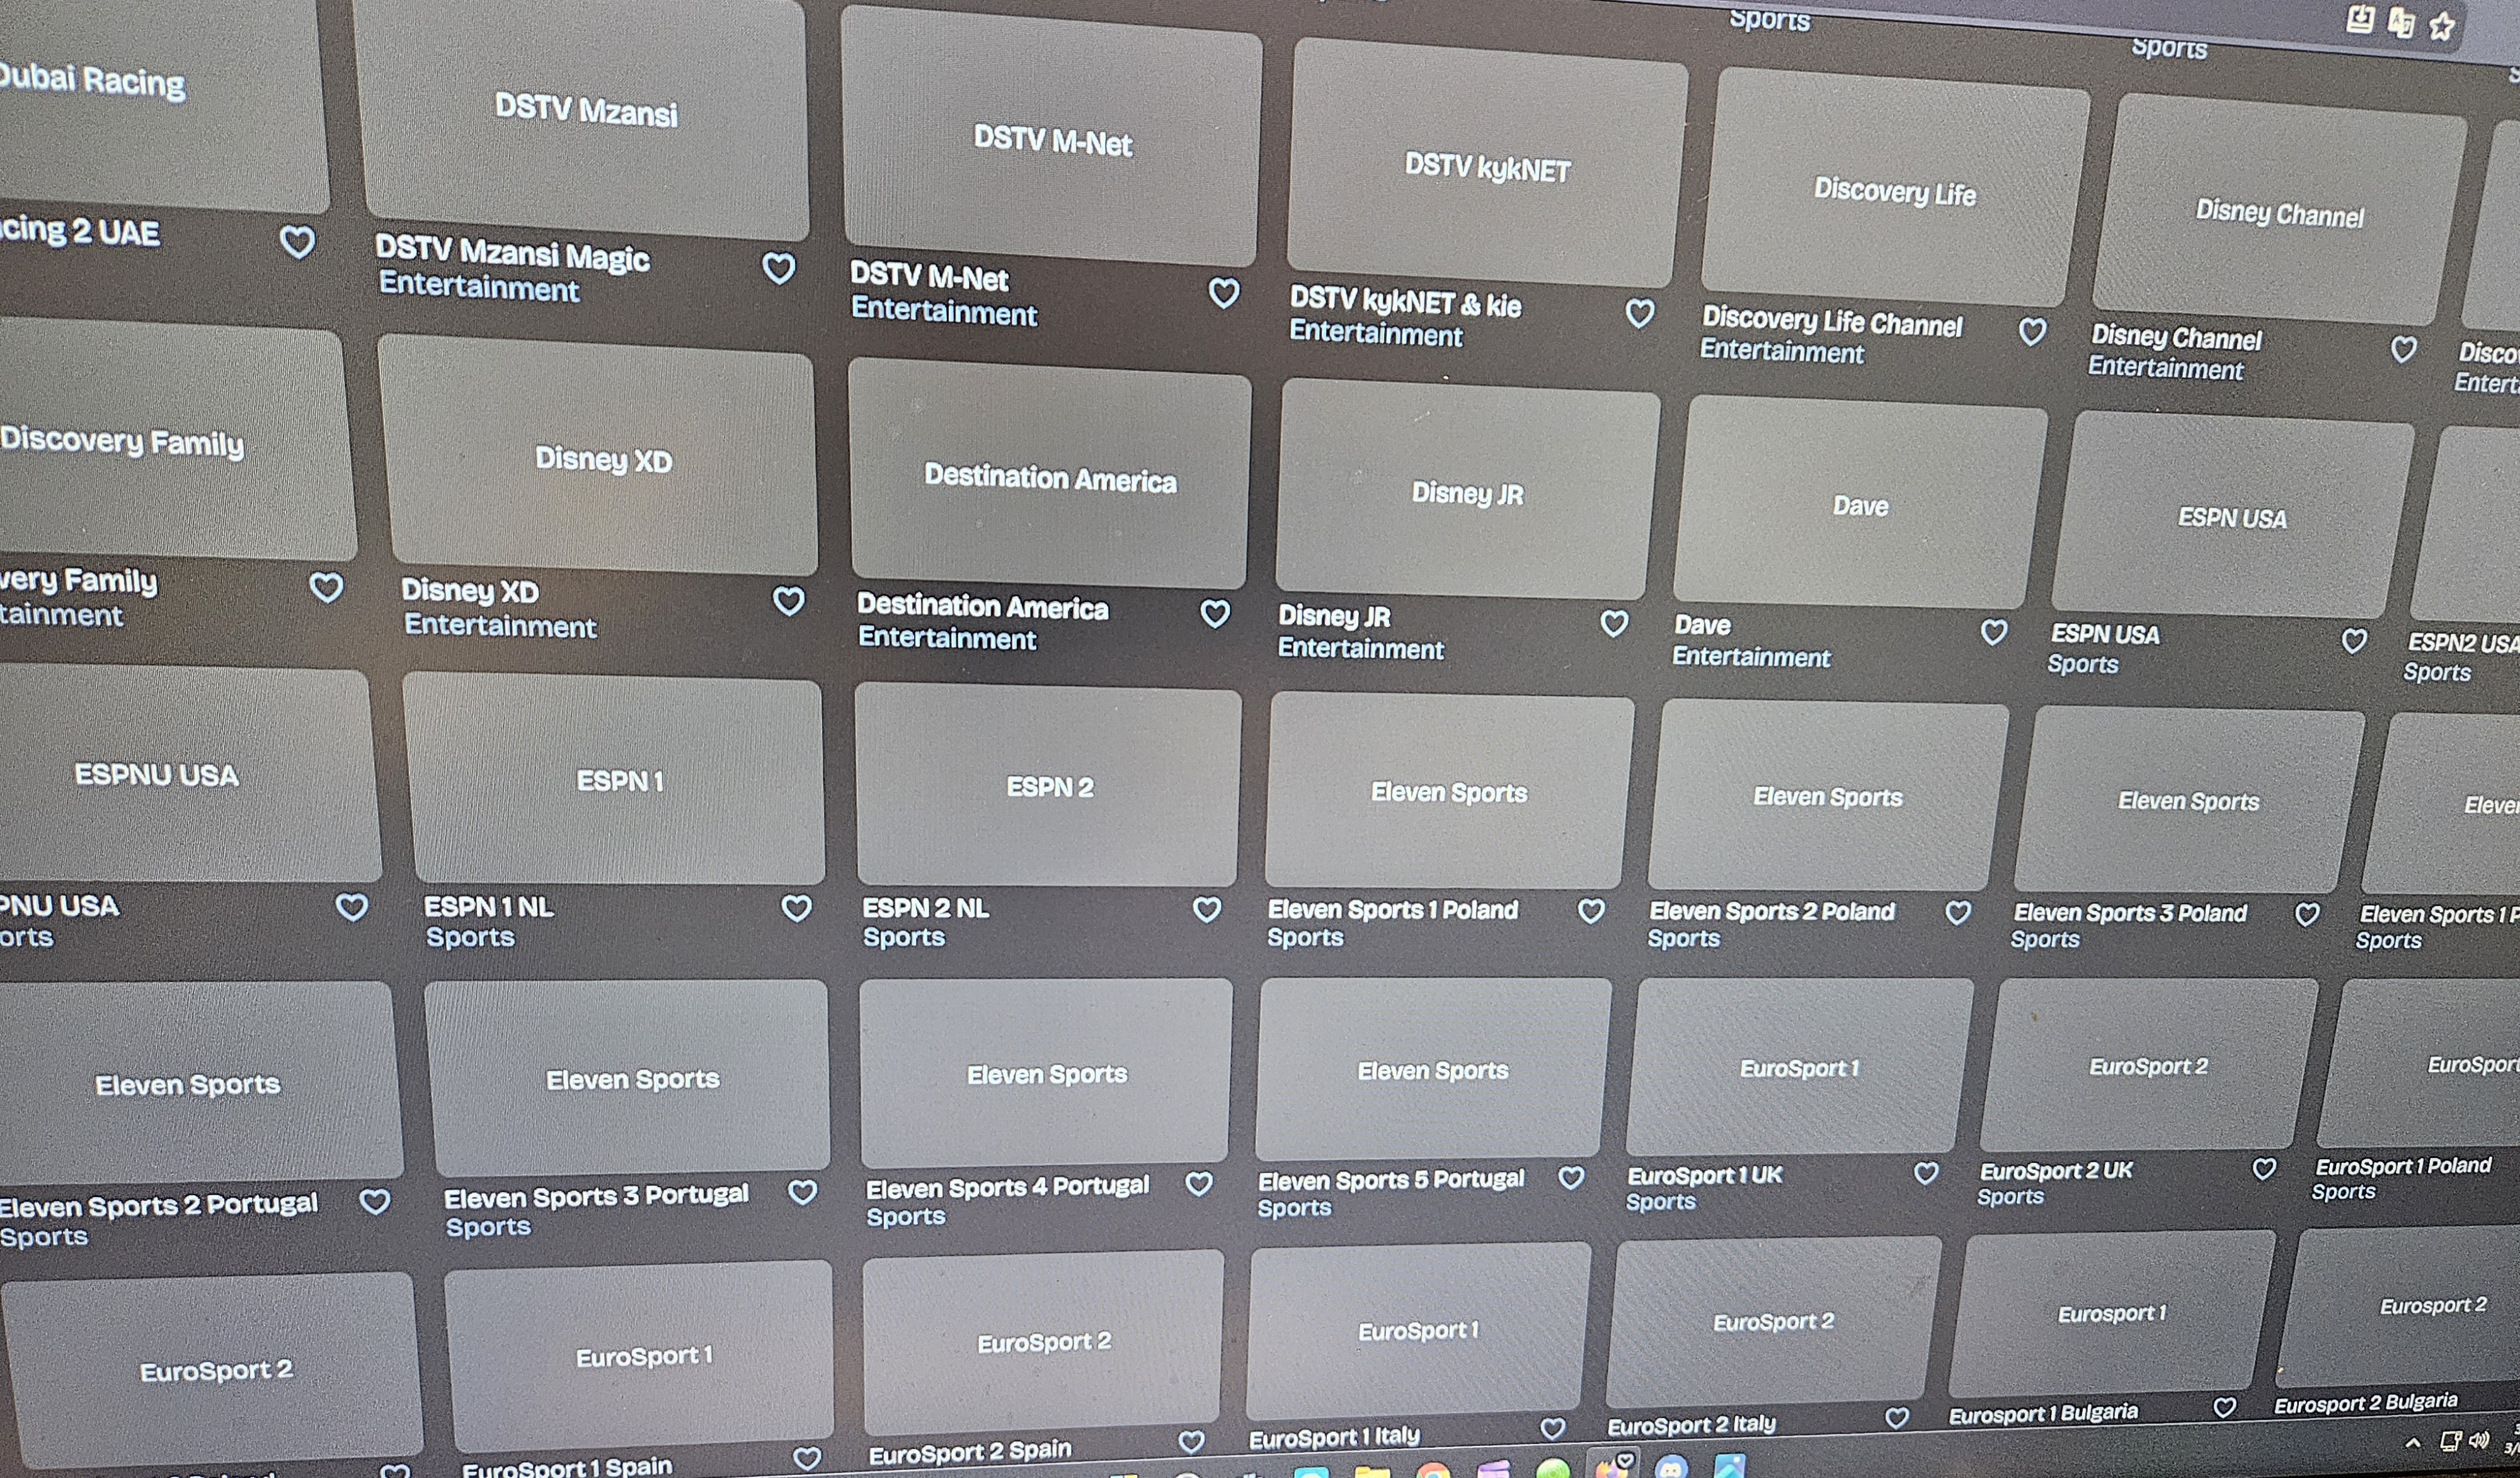Click the translate page icon
The image size is (2520, 1478).
point(2400,22)
